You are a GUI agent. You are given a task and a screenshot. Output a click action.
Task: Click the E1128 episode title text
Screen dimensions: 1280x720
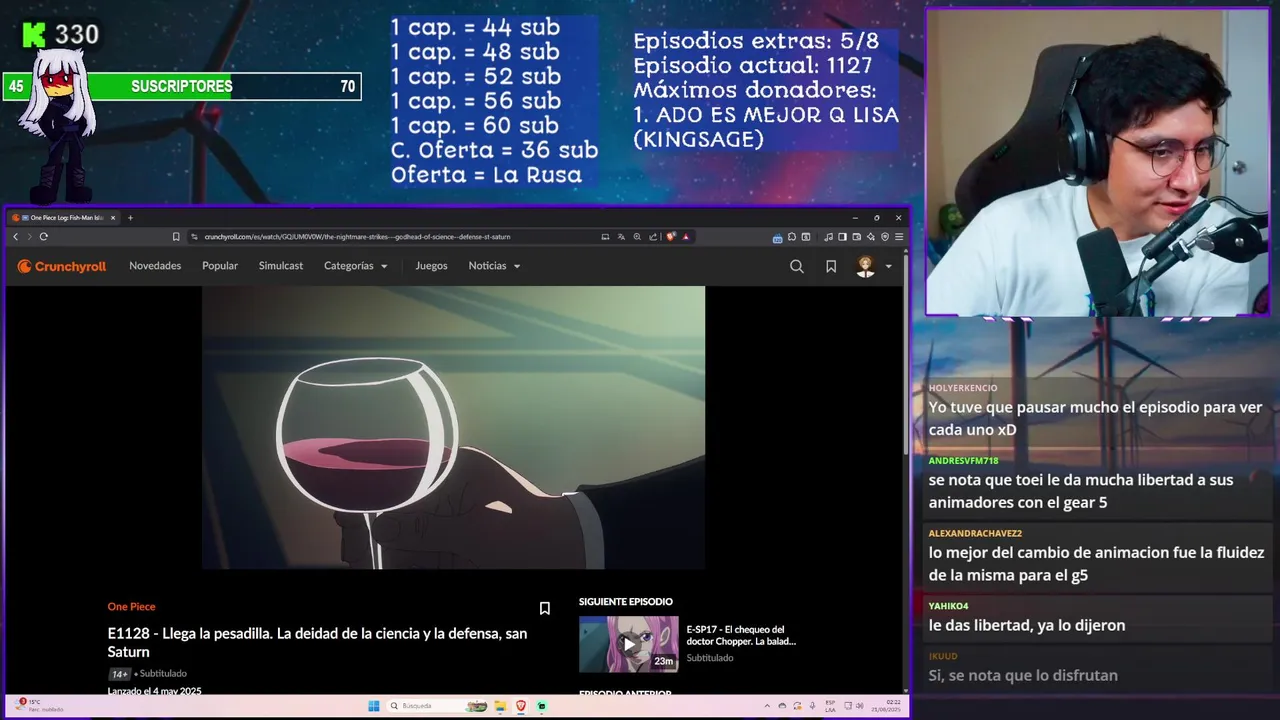coord(317,642)
